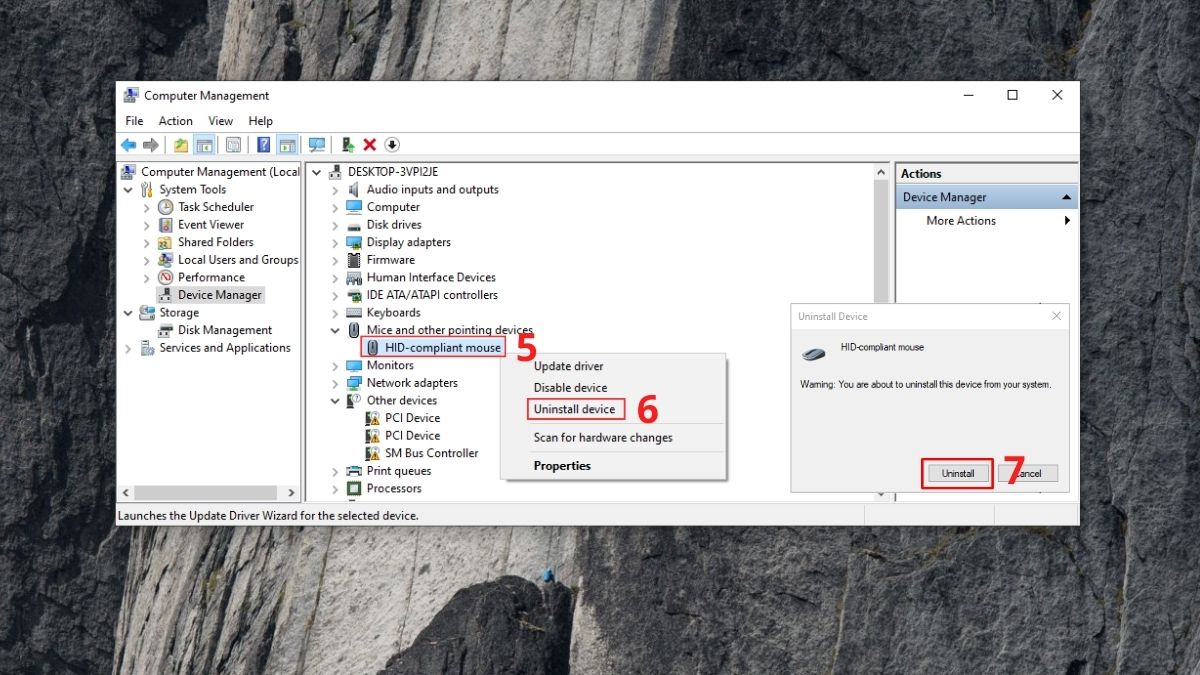Toggle the show/hide console tree button

click(x=203, y=145)
